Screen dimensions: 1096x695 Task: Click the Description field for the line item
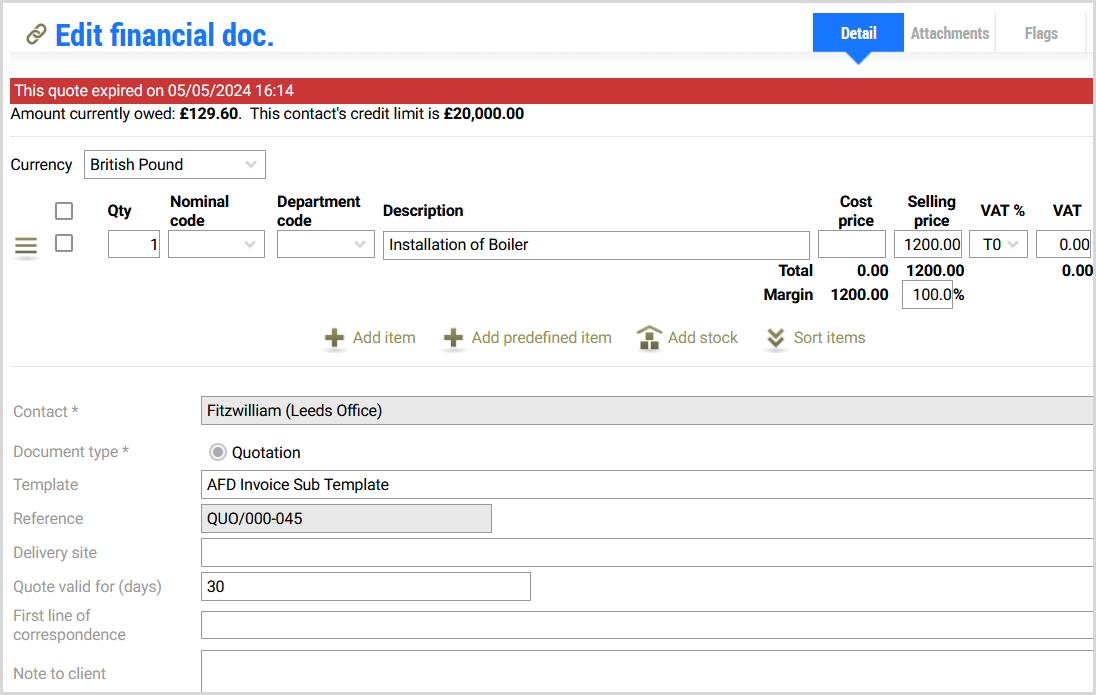(x=596, y=245)
